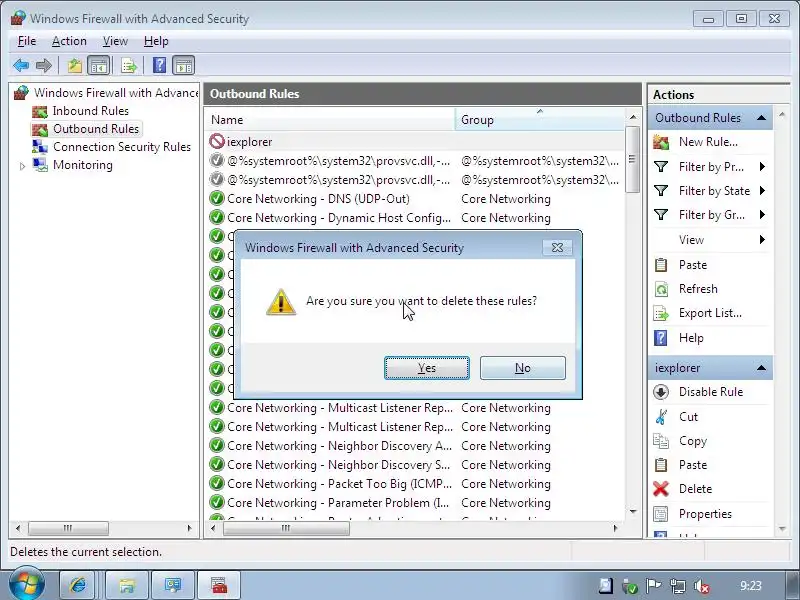
Task: Click the Copy pages icon
Action: point(661,441)
